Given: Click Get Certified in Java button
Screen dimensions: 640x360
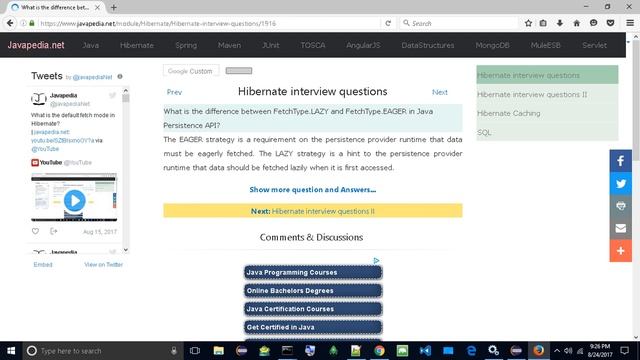Looking at the screenshot, I should click(x=313, y=327).
